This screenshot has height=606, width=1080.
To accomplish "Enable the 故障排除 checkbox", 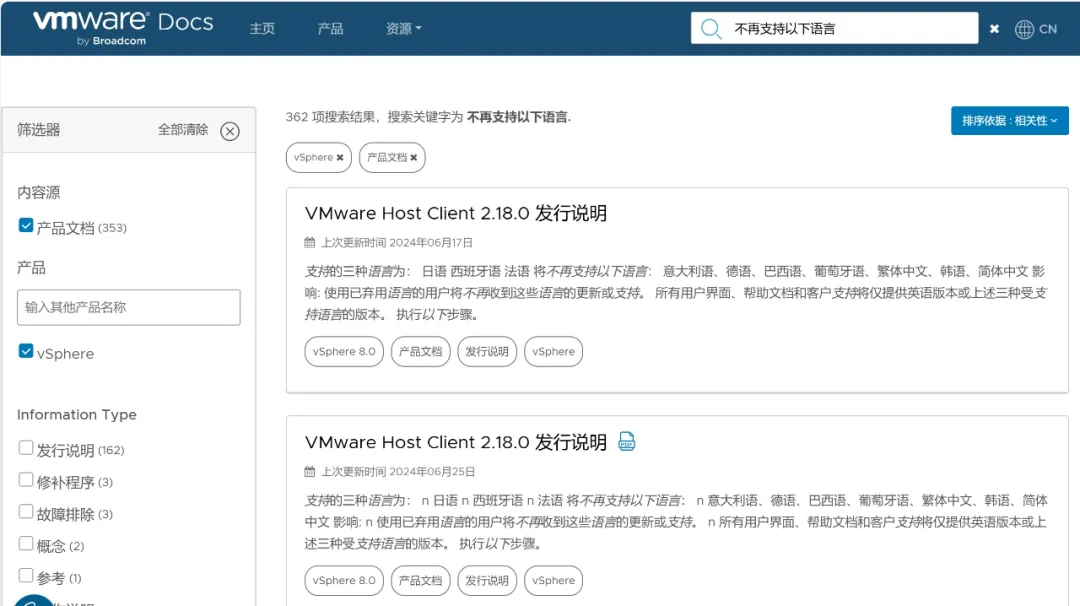I will 26,513.
